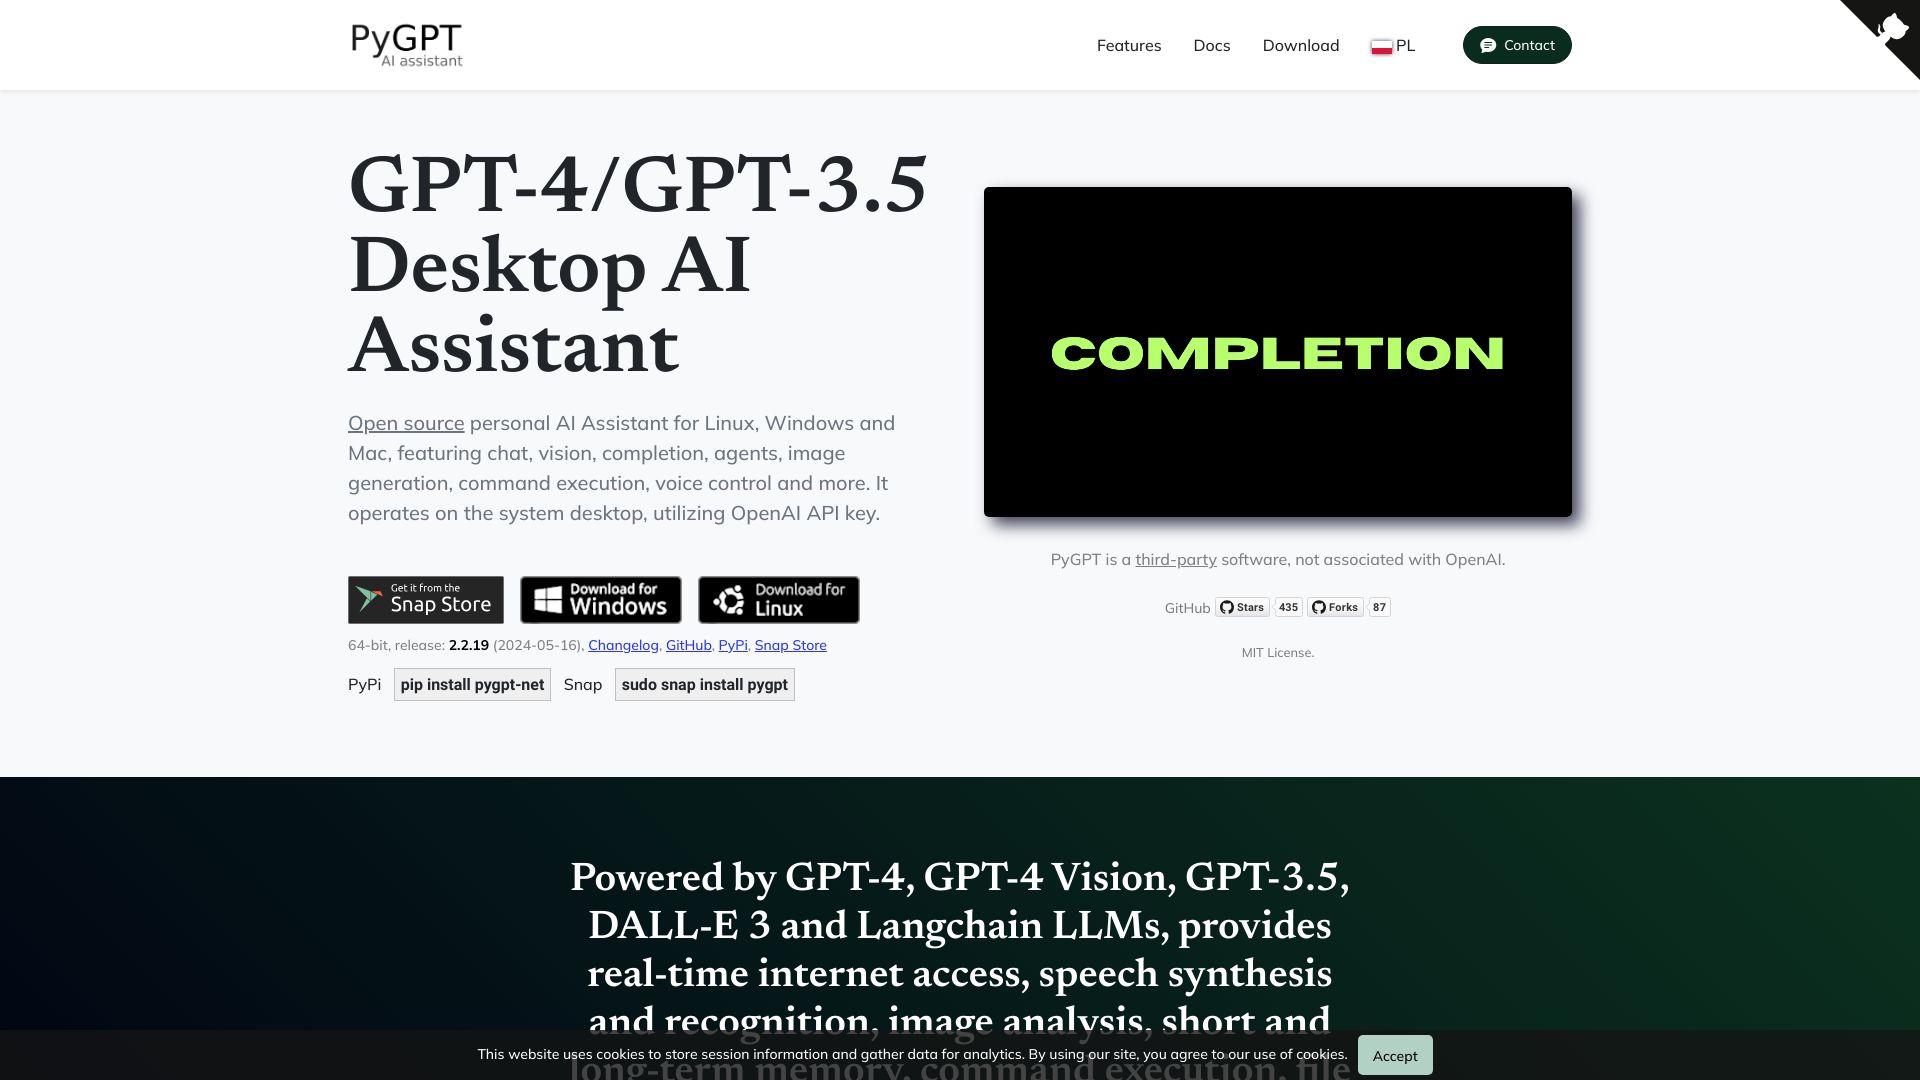Click the Features menu item
The width and height of the screenshot is (1920, 1080).
[1127, 45]
